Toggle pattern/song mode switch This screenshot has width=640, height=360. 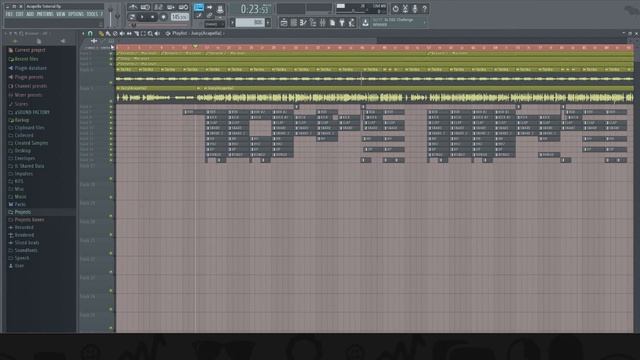coord(132,17)
